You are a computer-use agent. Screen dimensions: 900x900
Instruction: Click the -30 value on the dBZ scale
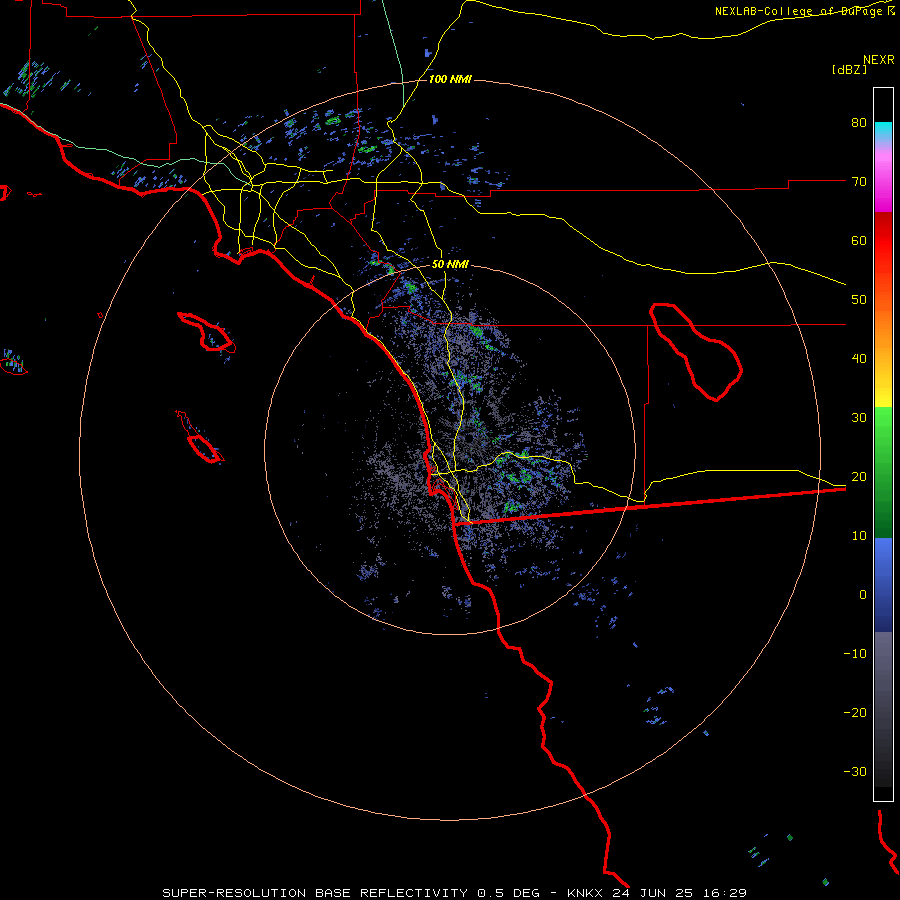[x=855, y=771]
